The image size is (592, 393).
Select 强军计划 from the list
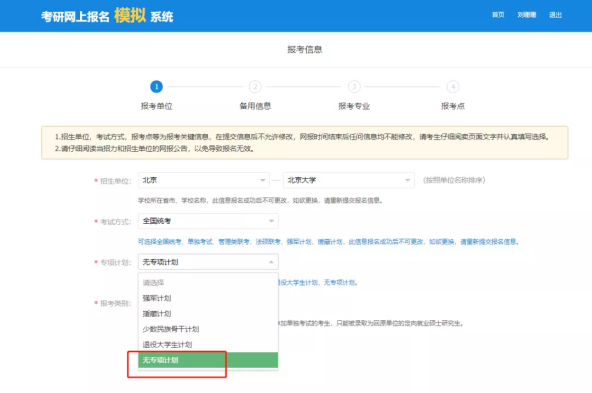click(208, 298)
